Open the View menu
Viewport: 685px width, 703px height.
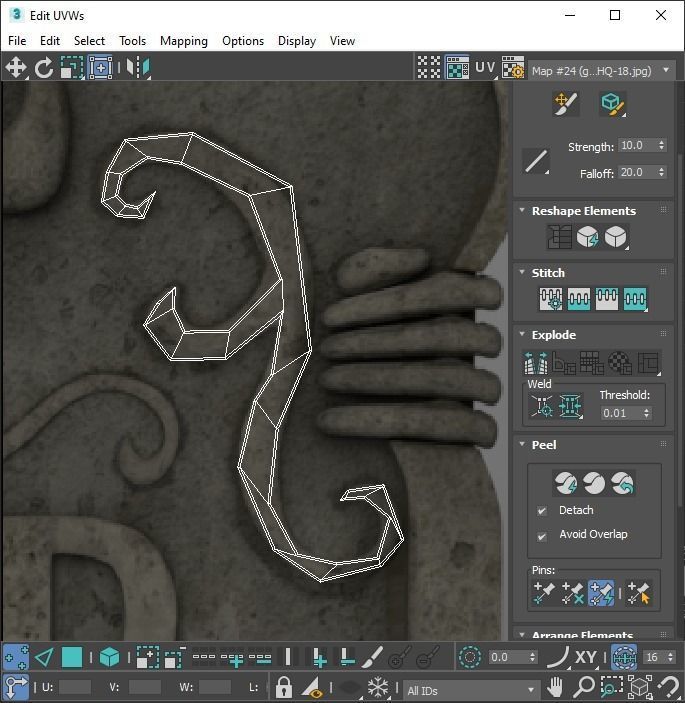click(342, 41)
